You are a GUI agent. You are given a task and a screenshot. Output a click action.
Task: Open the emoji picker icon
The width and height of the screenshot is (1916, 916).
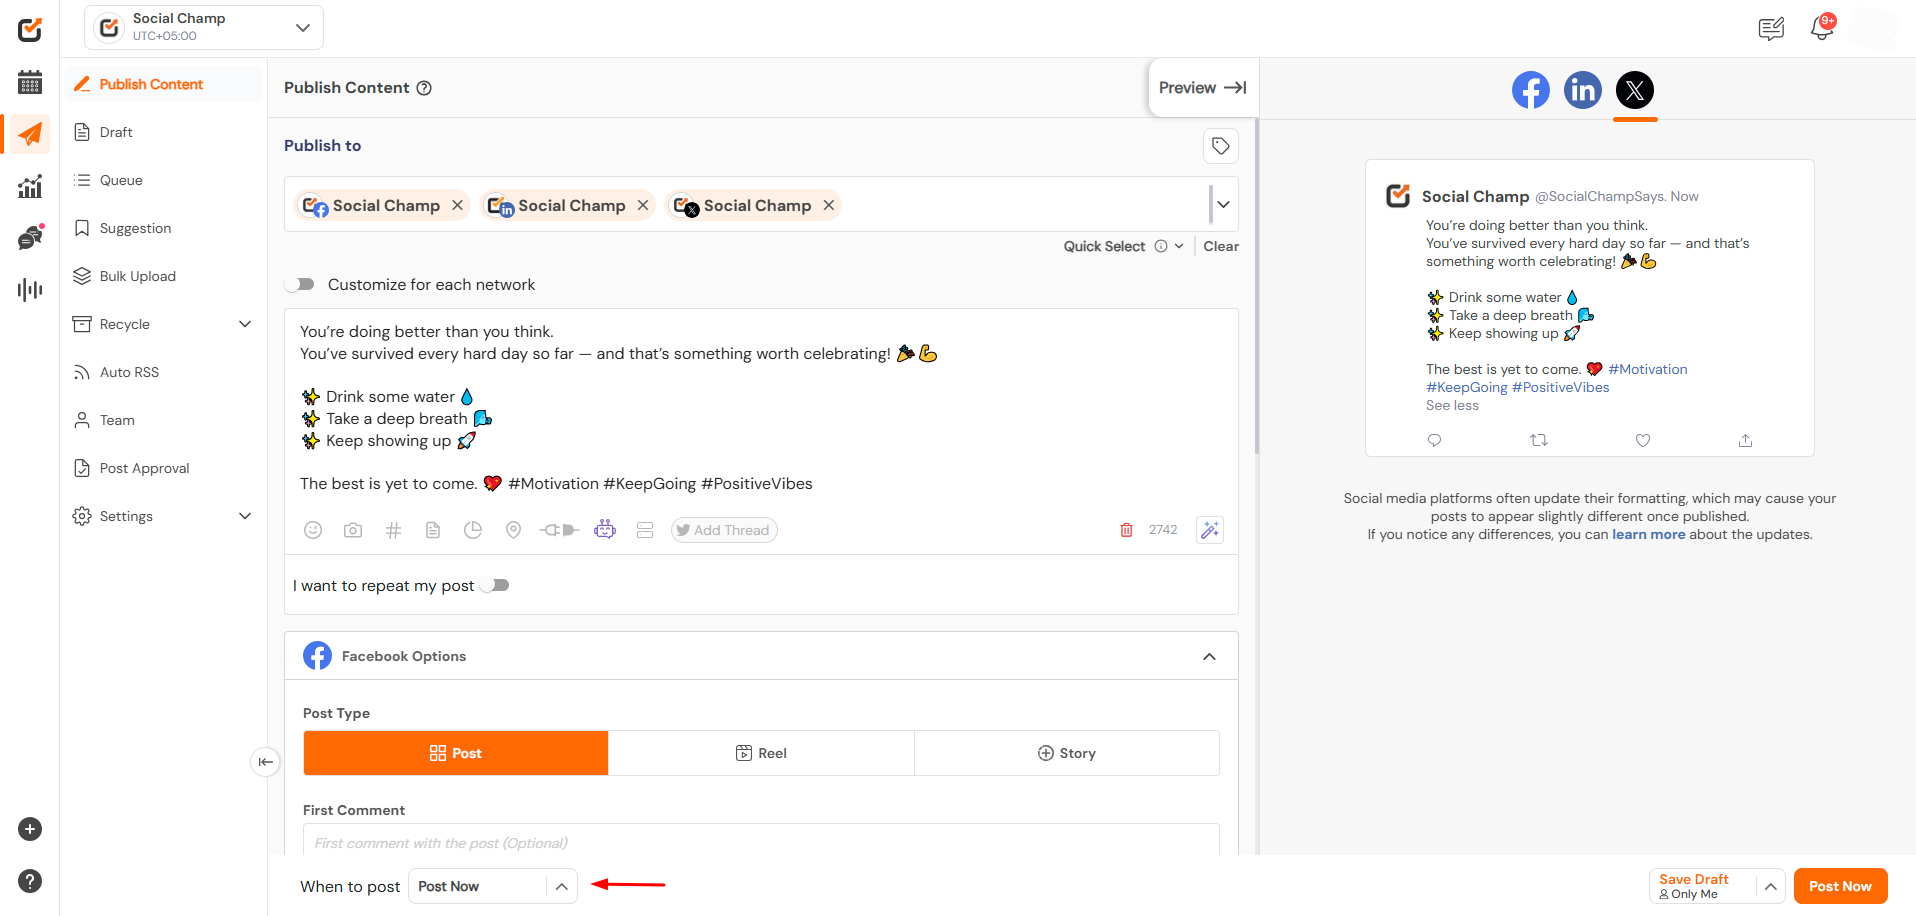(313, 530)
